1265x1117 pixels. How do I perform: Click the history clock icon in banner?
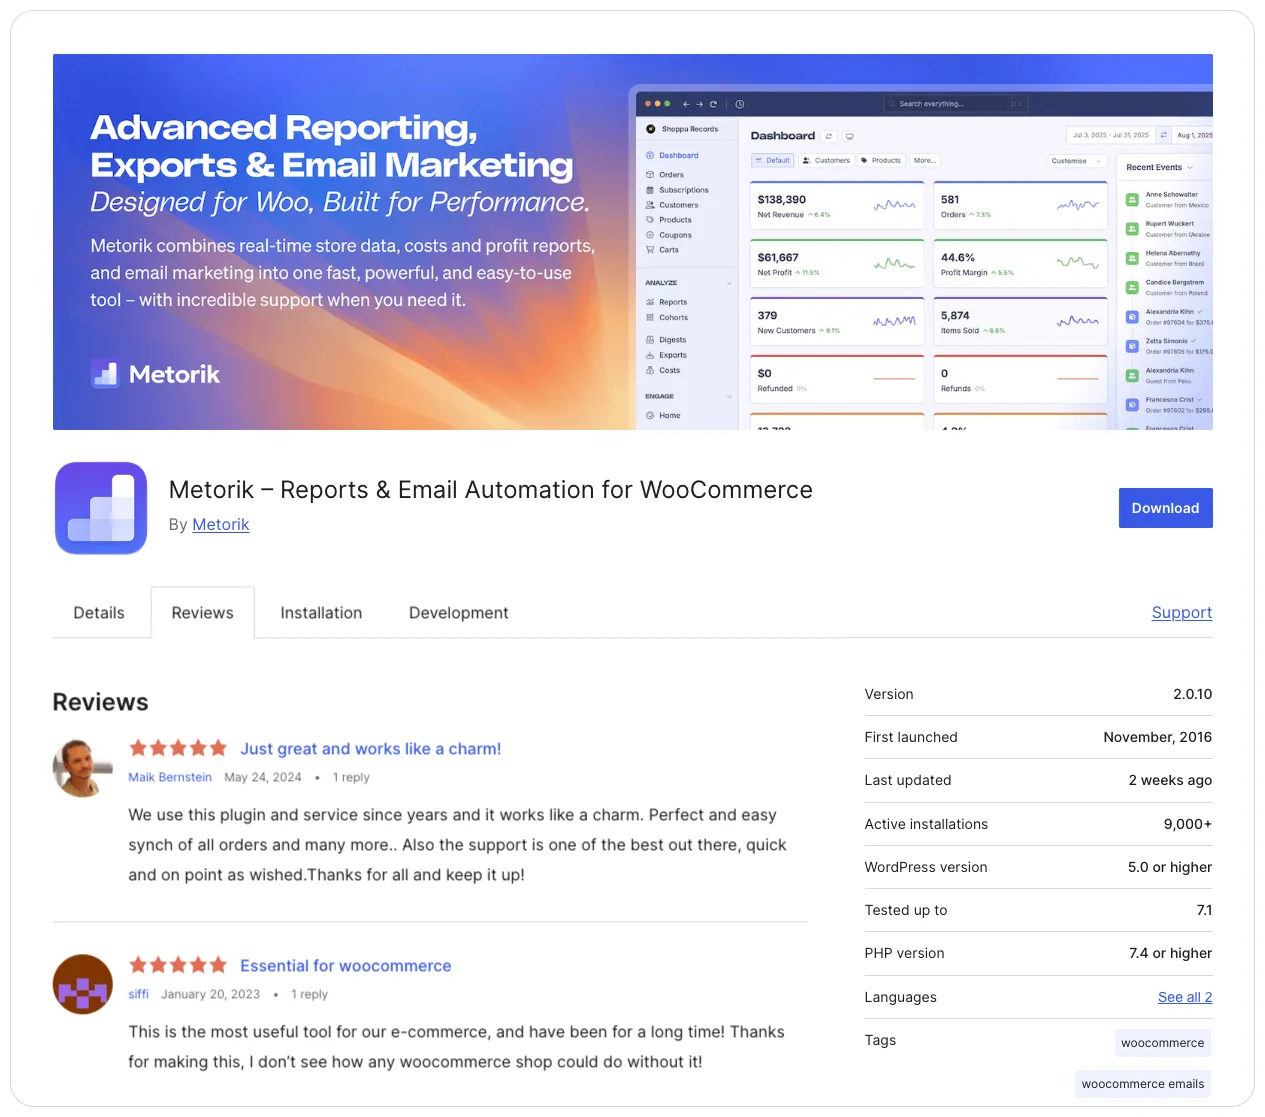coord(740,104)
